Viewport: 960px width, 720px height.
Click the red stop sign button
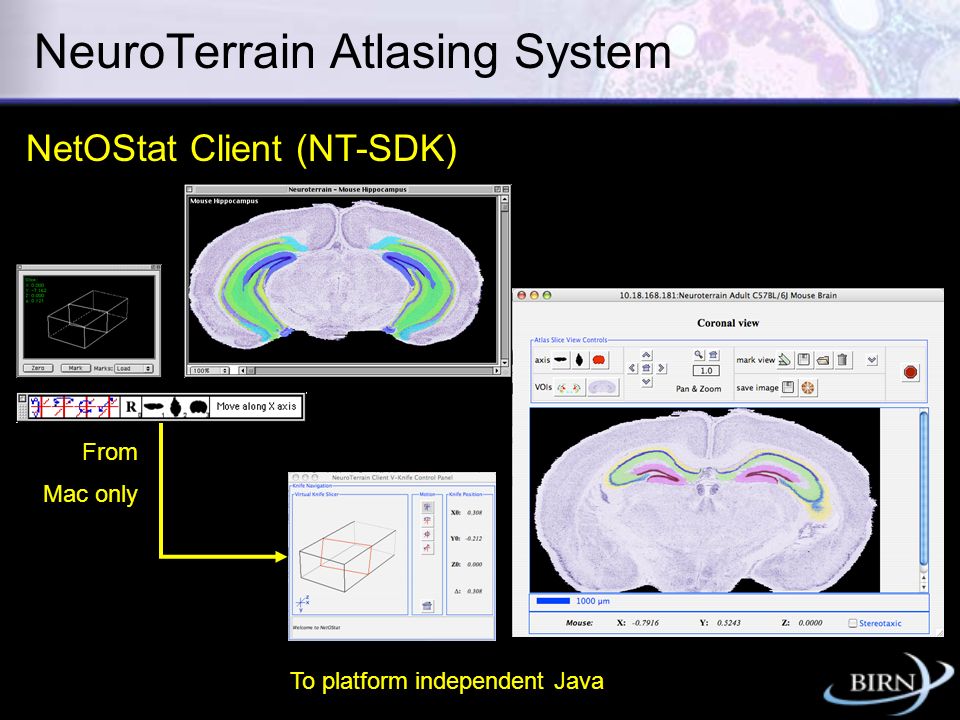910,372
